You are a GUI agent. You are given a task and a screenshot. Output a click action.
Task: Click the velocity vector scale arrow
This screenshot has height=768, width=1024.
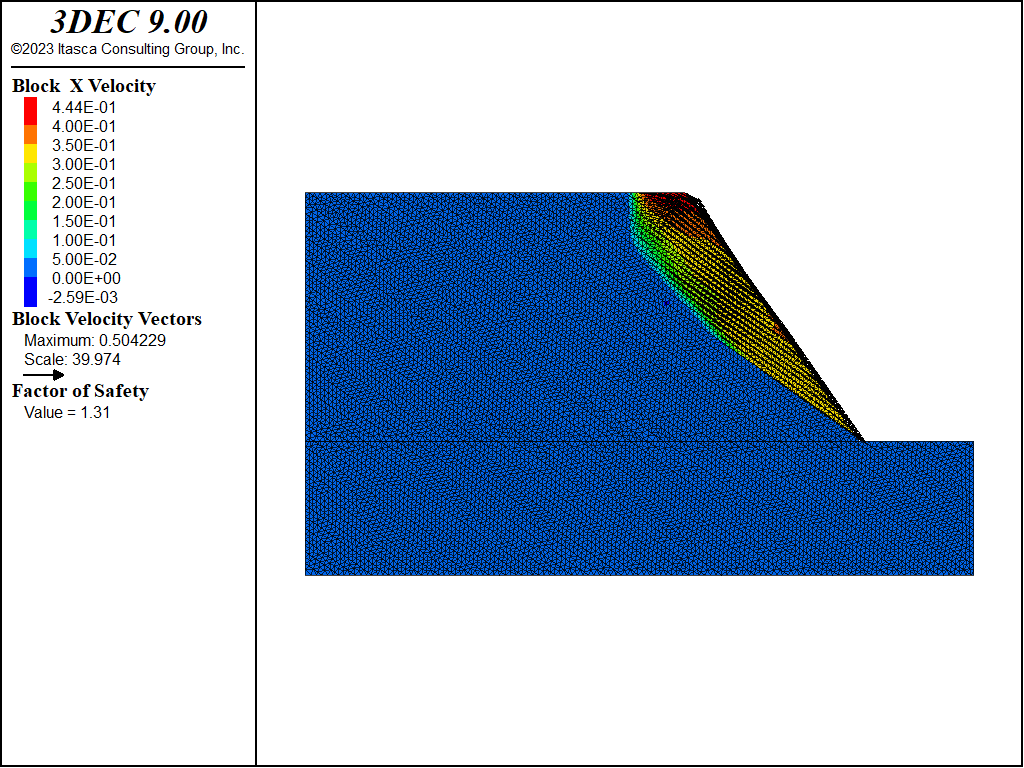(x=44, y=374)
